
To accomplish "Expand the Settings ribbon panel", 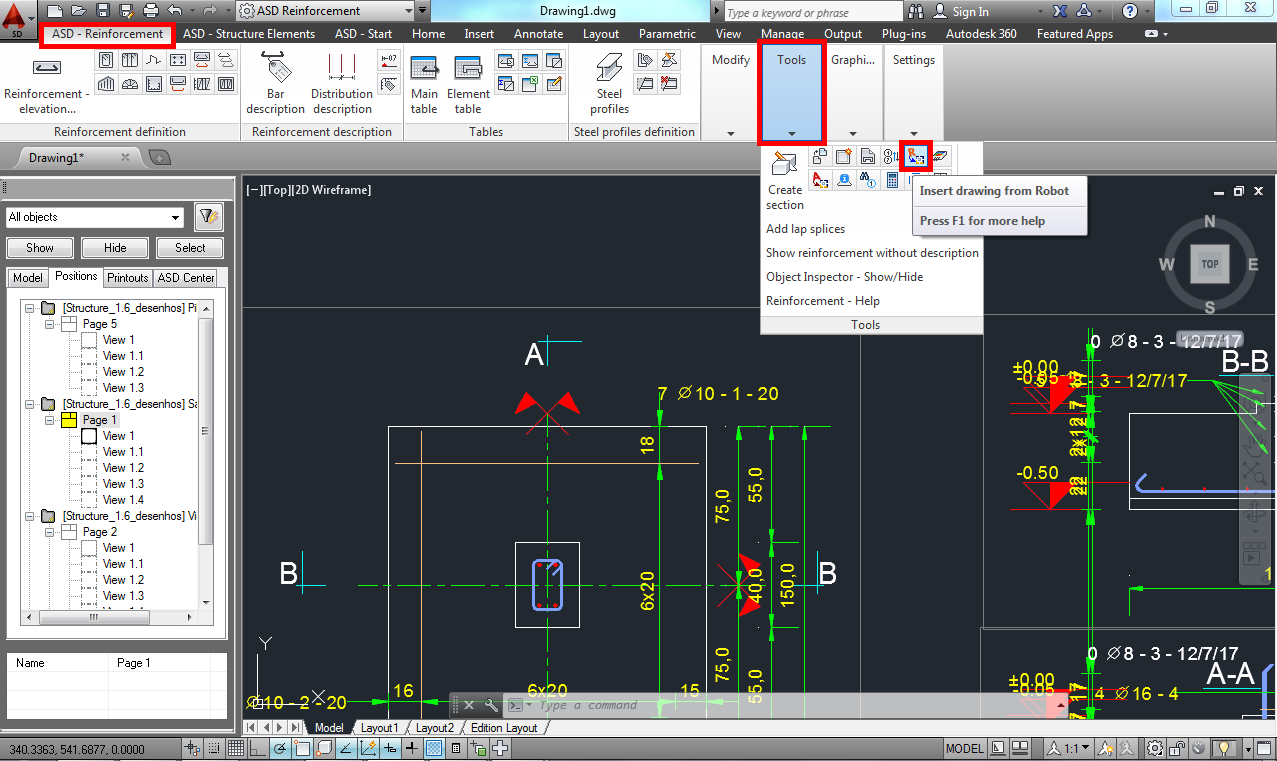I will 914,132.
